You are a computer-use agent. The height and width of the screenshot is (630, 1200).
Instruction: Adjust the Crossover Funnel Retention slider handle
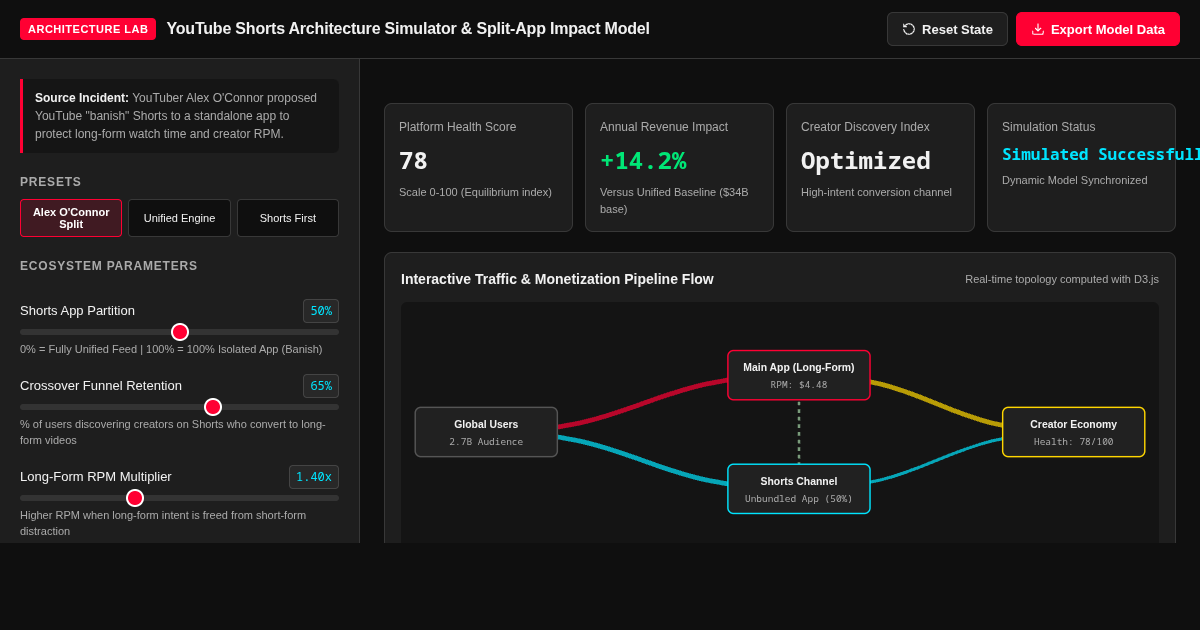(x=213, y=407)
